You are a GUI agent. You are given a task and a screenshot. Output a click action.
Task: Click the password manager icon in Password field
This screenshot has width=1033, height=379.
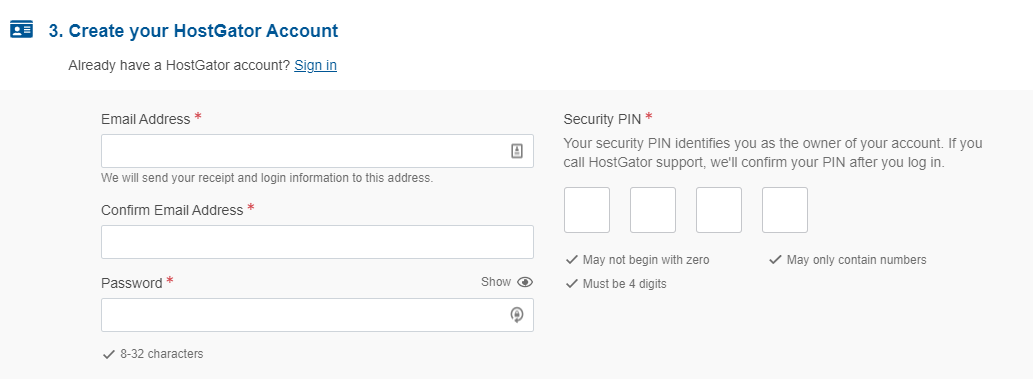coord(517,315)
